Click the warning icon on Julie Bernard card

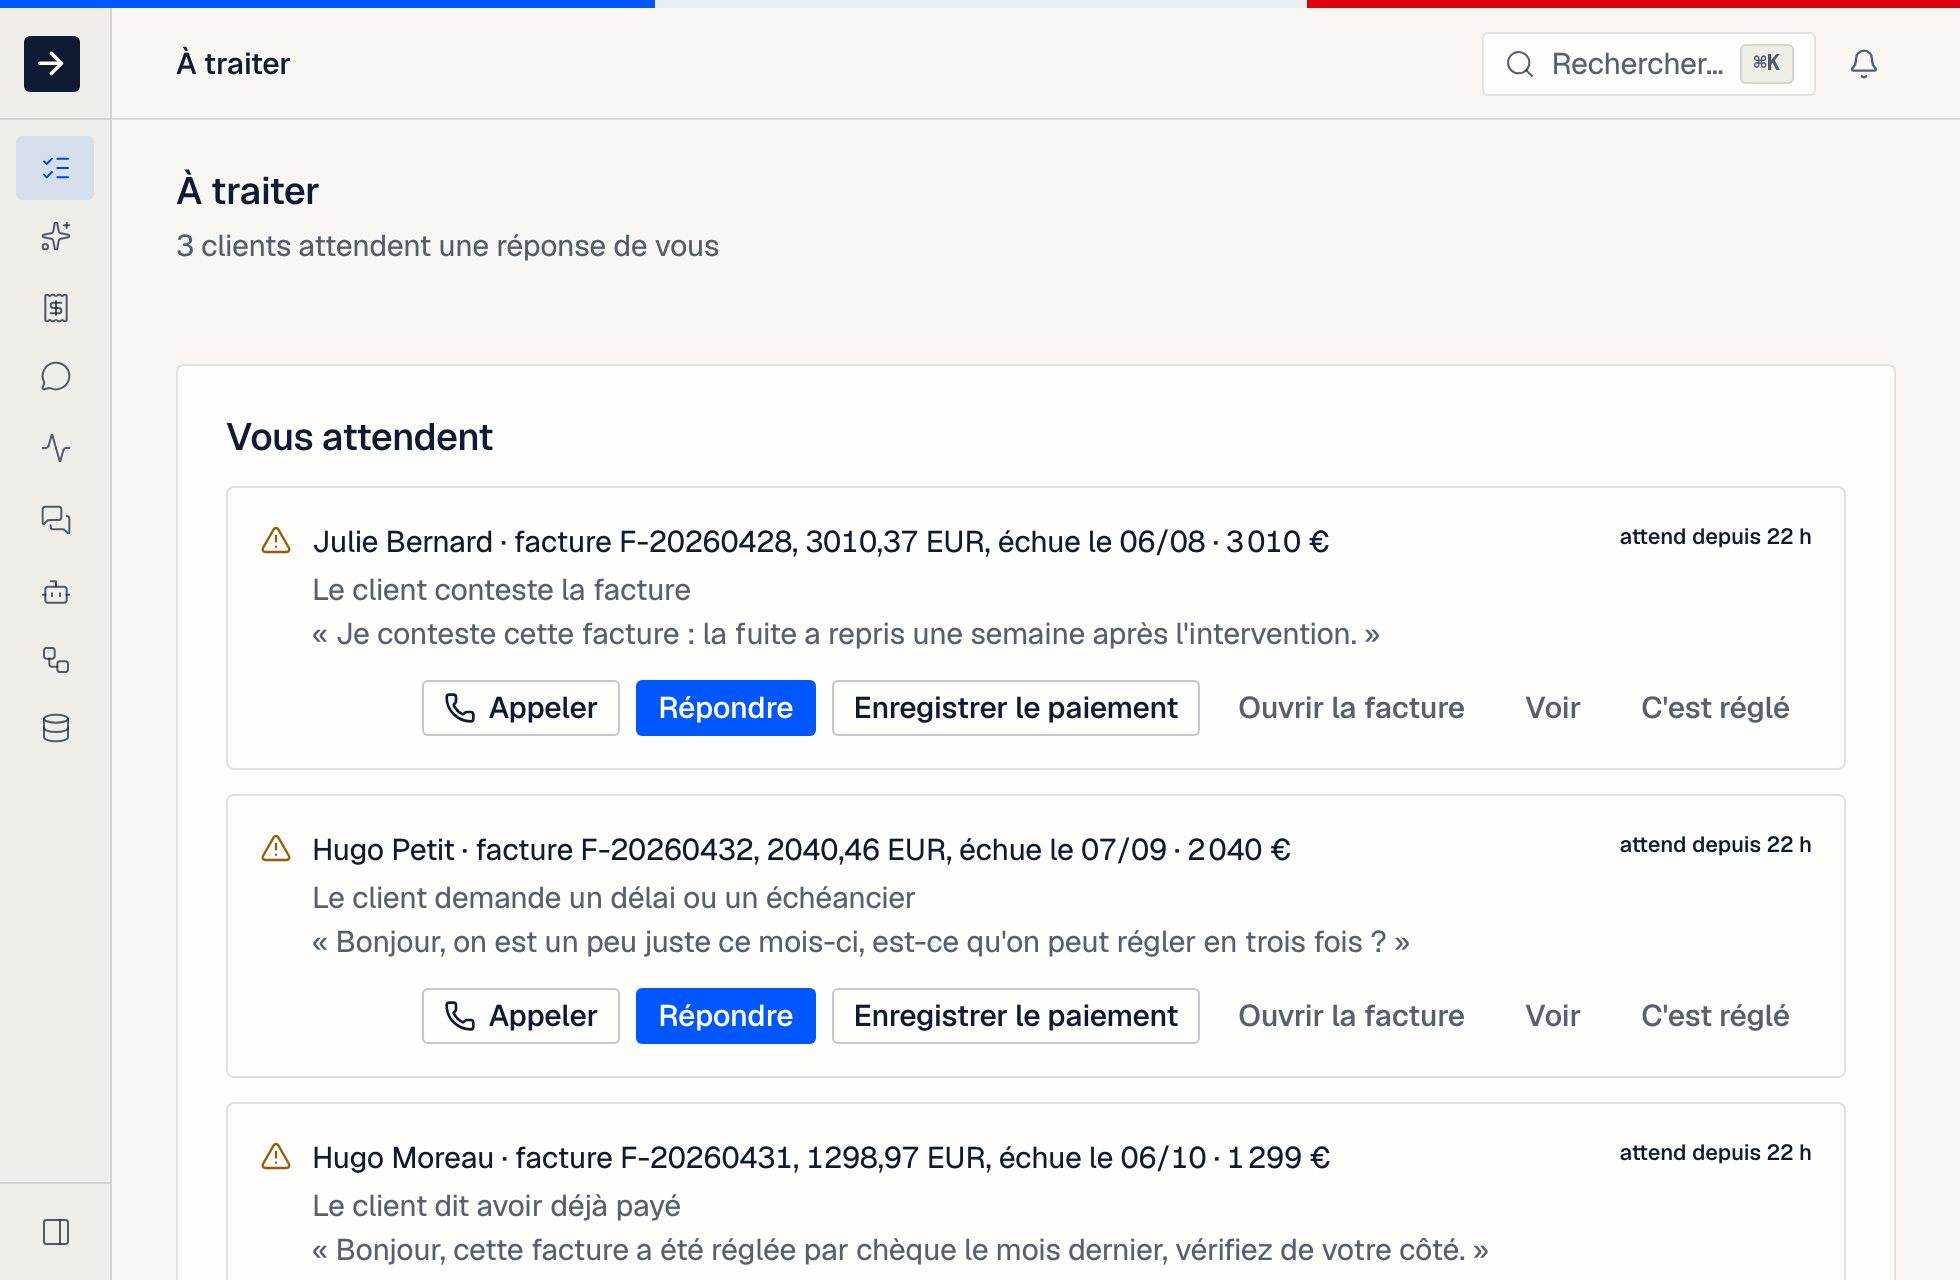click(276, 541)
